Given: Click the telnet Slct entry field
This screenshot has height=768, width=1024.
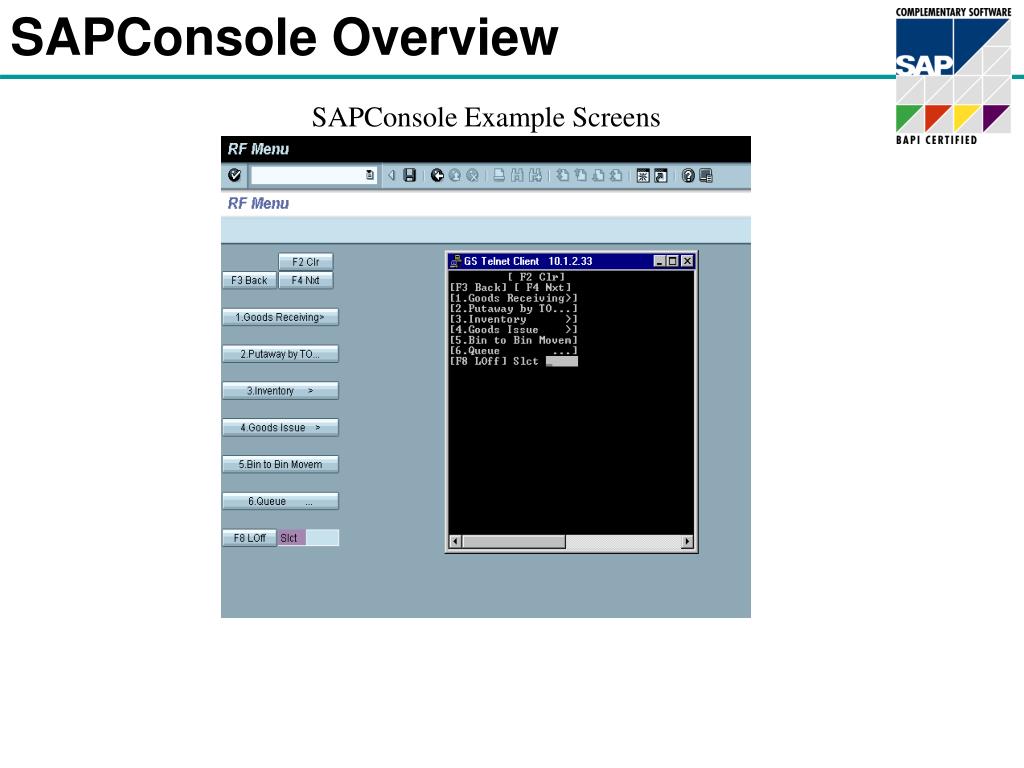Looking at the screenshot, I should coord(562,361).
